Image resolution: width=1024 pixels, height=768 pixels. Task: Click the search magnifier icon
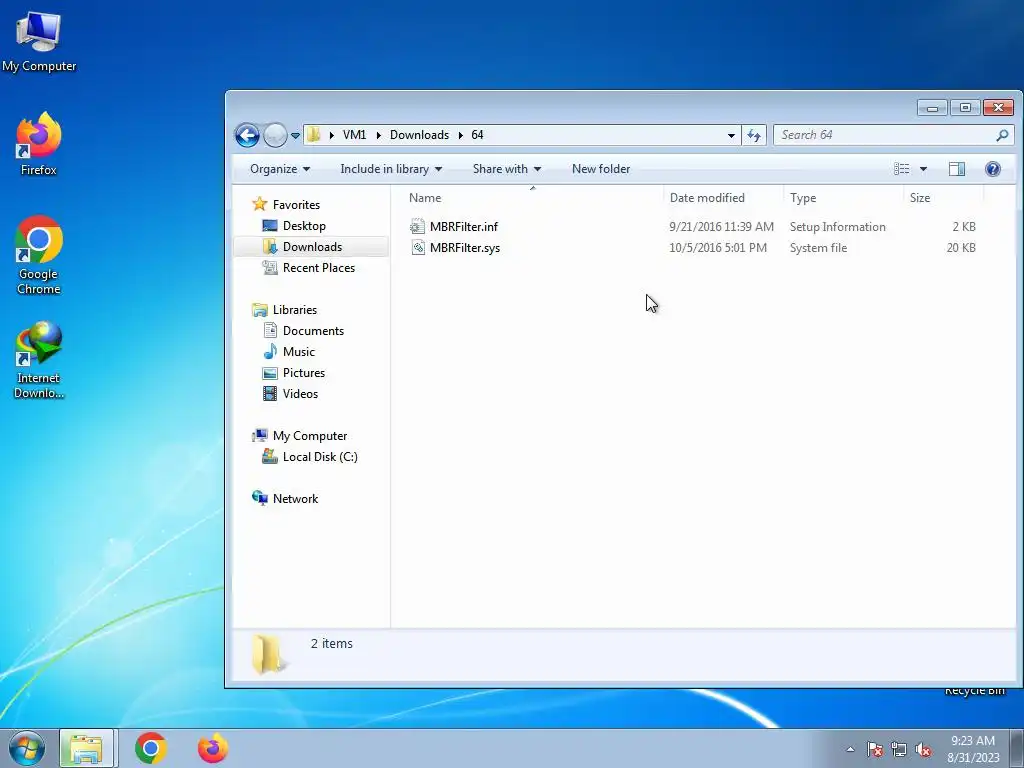click(1002, 135)
